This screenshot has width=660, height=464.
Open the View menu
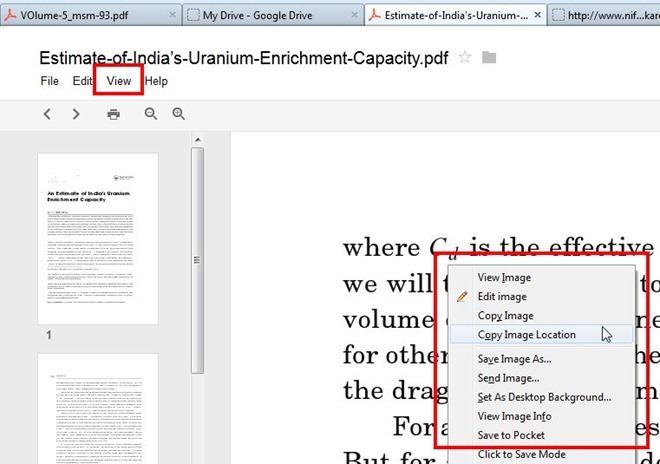click(x=119, y=81)
